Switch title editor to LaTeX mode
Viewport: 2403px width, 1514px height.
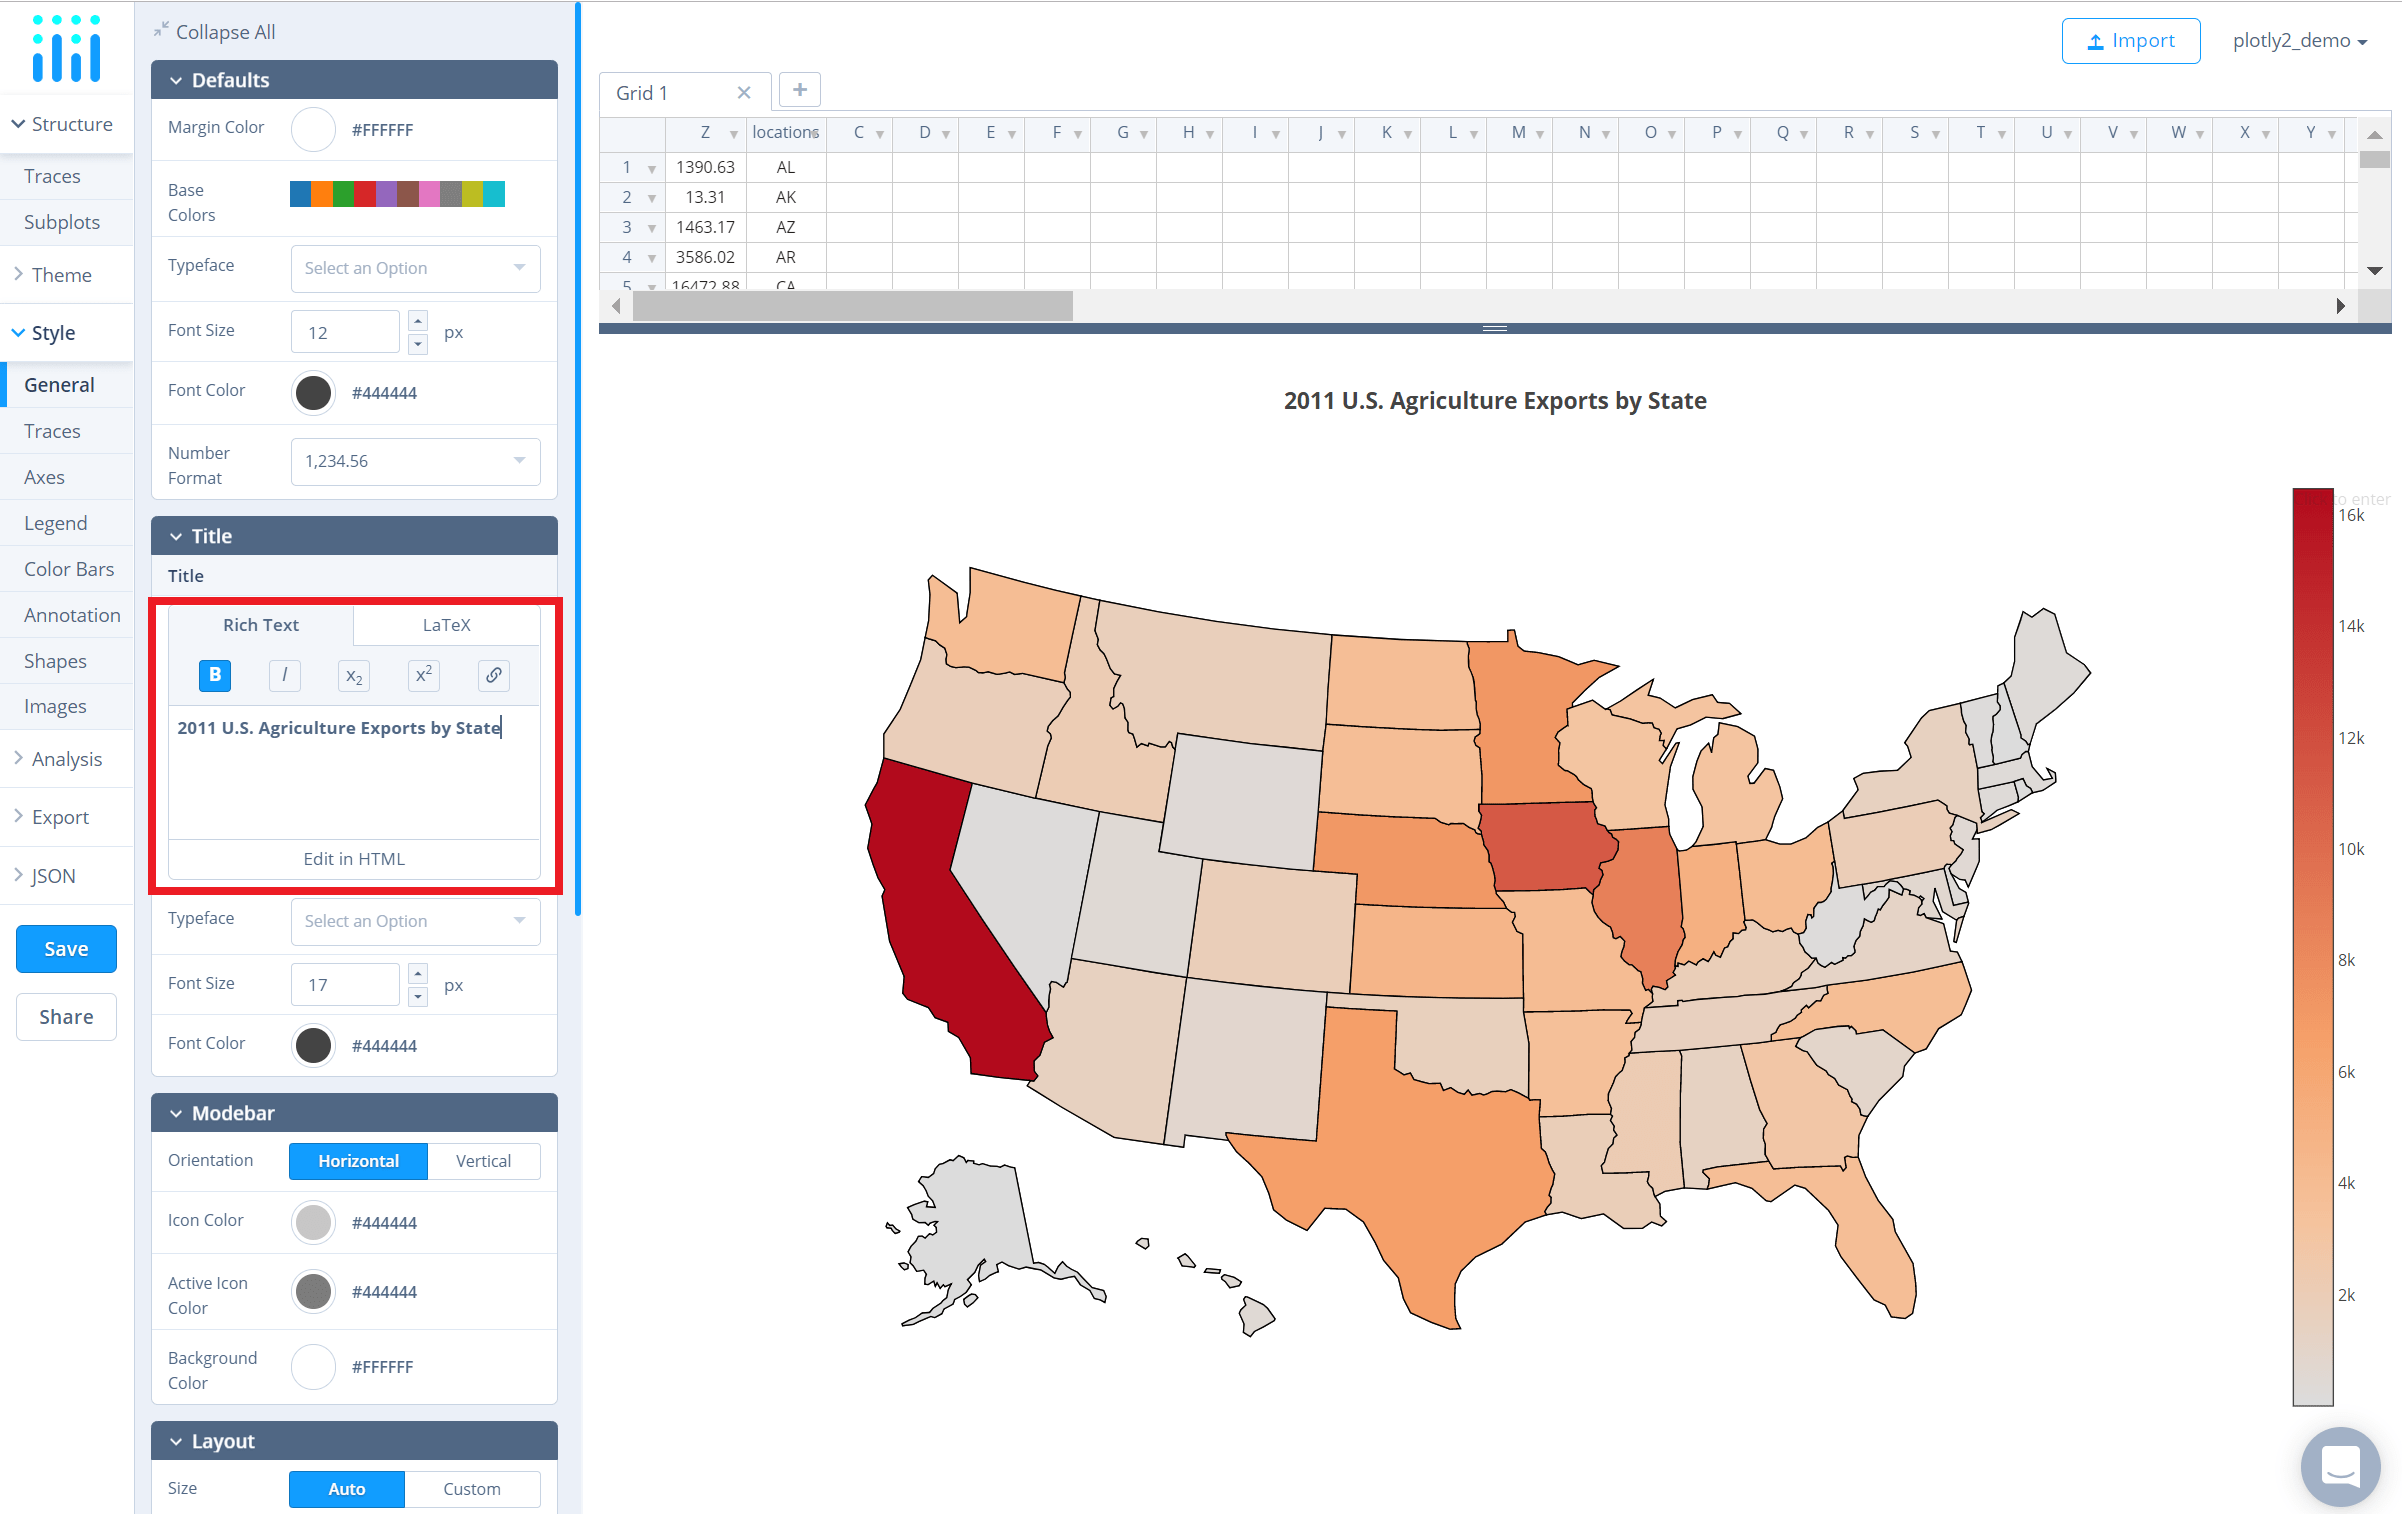pyautogui.click(x=446, y=624)
